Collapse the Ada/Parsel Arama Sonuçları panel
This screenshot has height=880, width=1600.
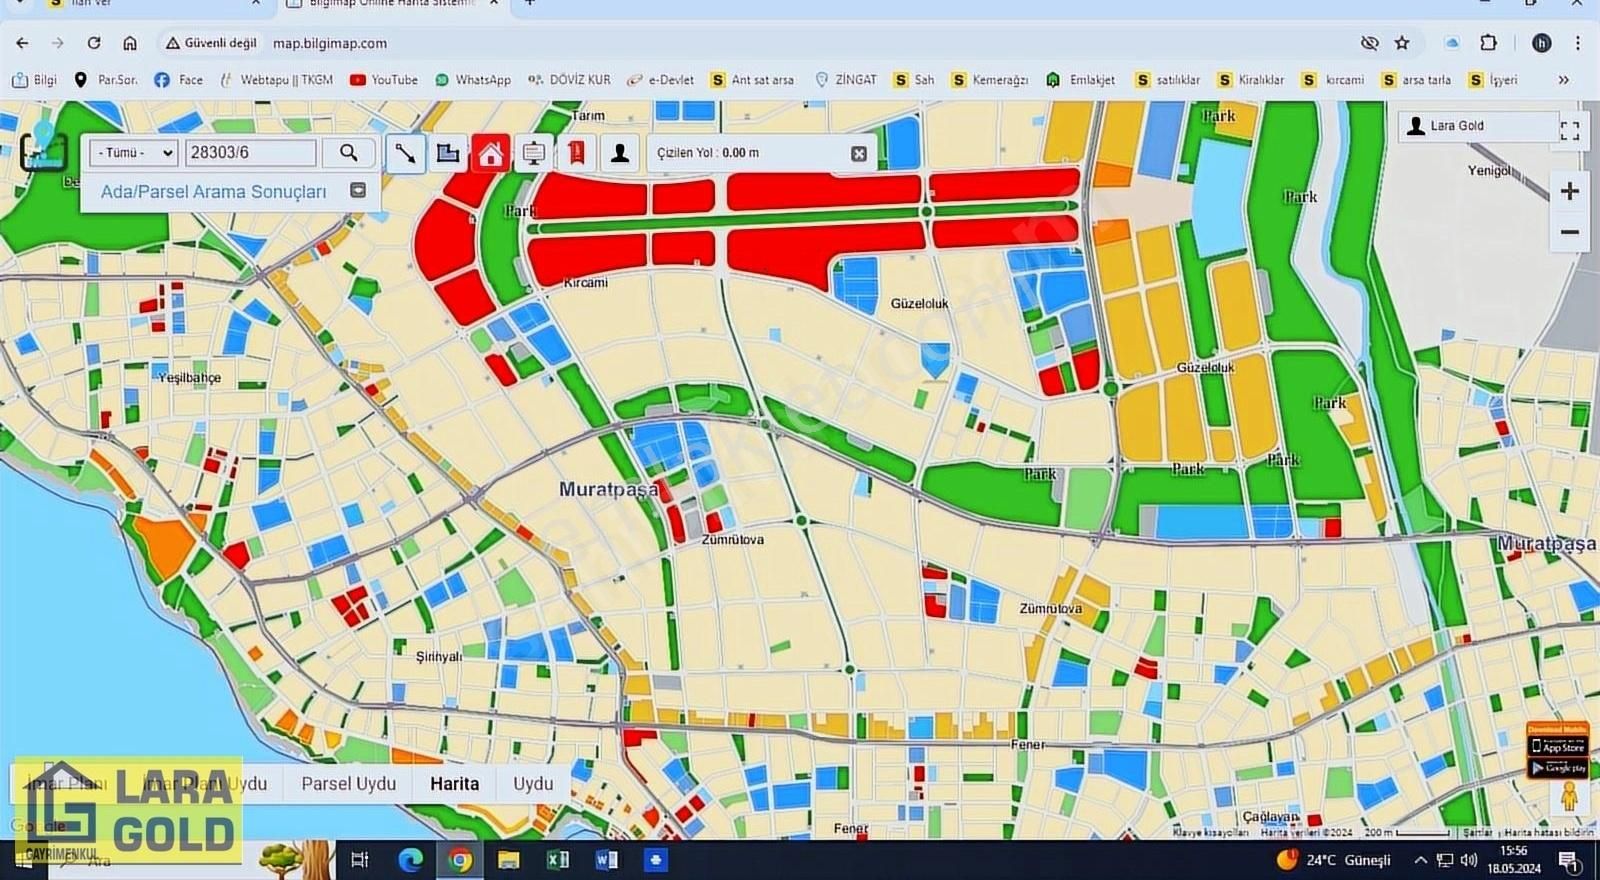[358, 190]
